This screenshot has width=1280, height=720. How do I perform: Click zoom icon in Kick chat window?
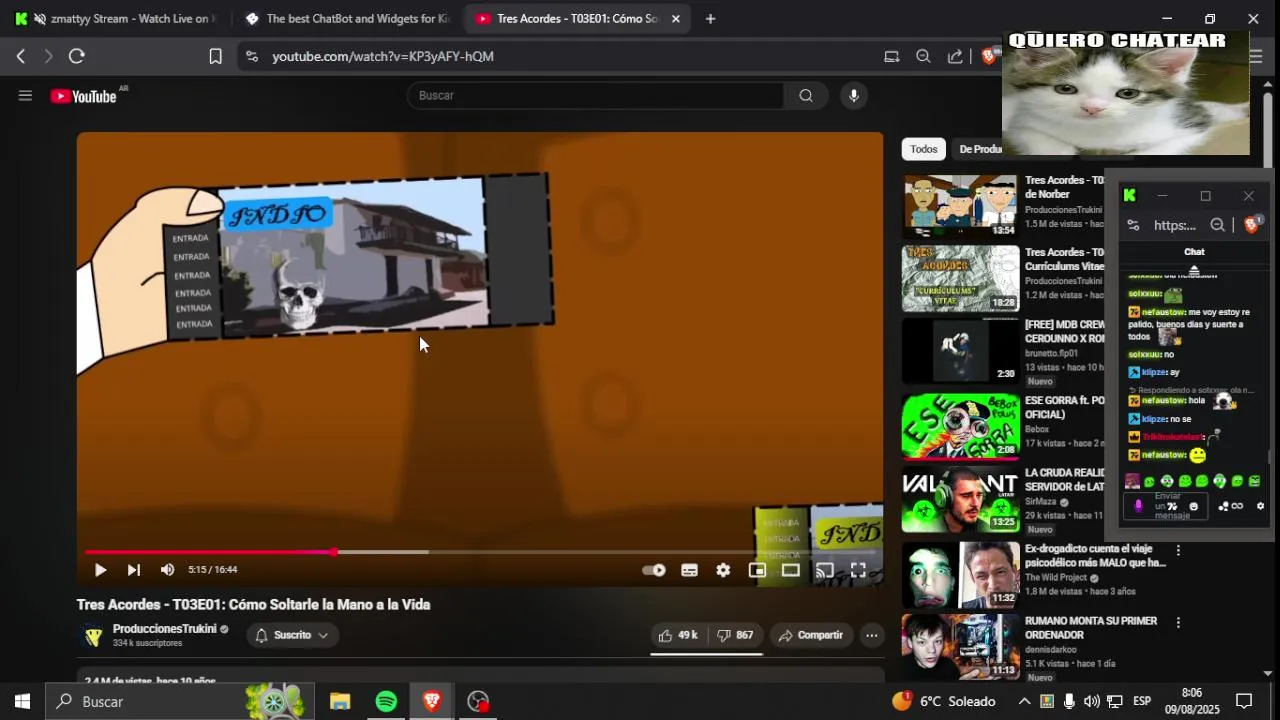(x=1217, y=226)
